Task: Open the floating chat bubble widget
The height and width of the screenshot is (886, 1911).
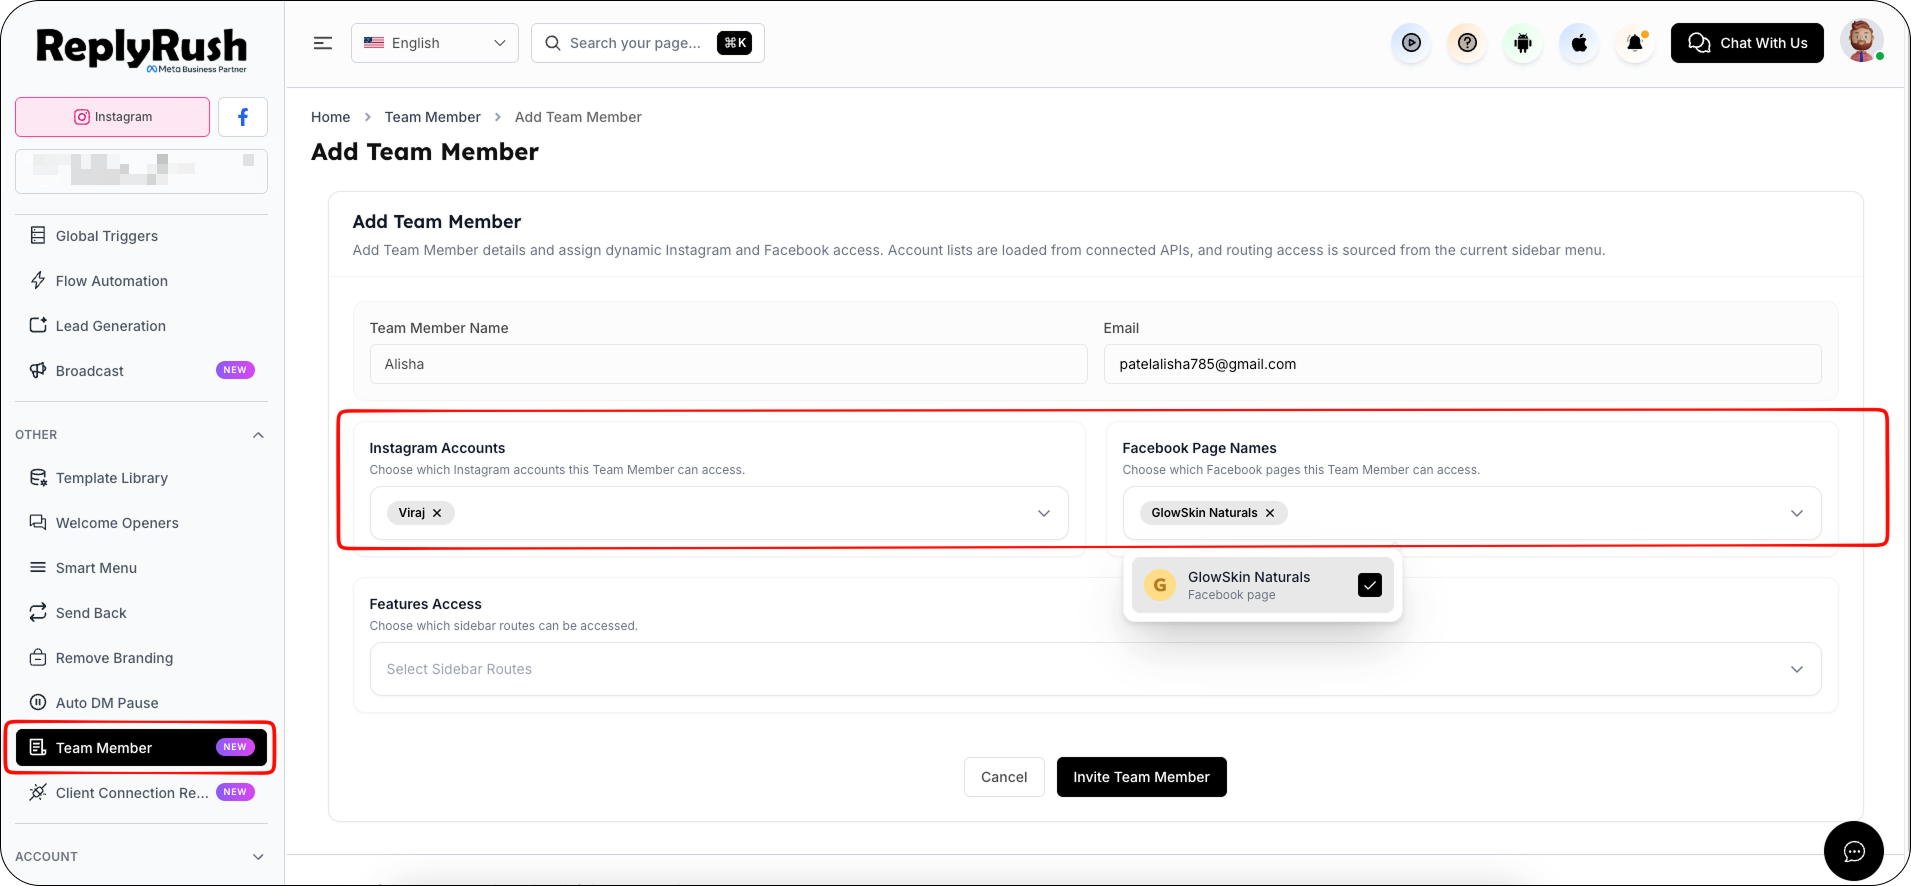Action: pyautogui.click(x=1854, y=851)
